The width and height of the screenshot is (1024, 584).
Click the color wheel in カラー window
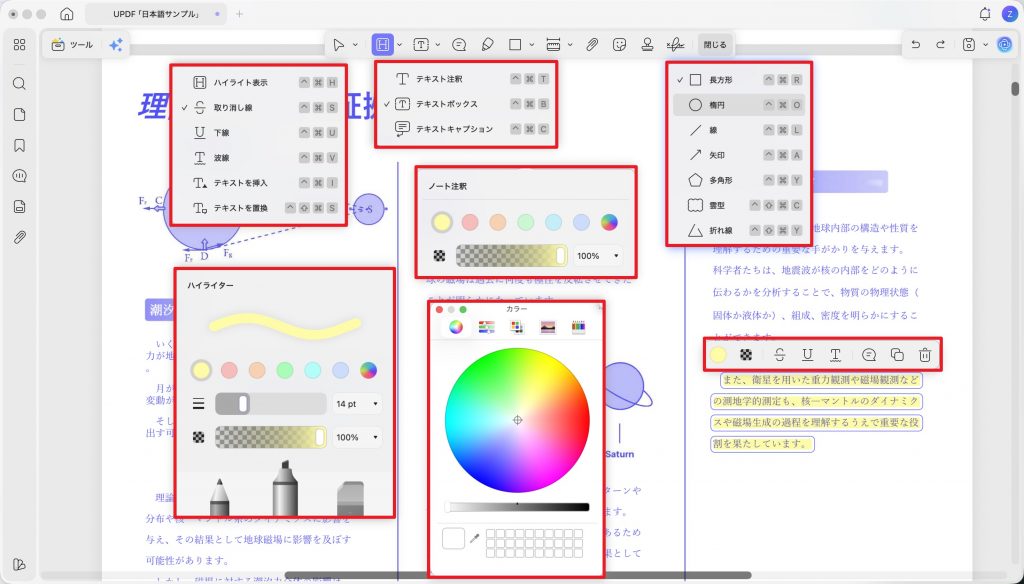(517, 420)
